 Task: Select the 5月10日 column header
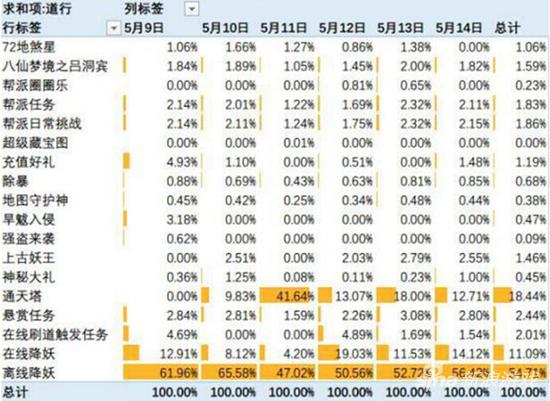[x=225, y=28]
